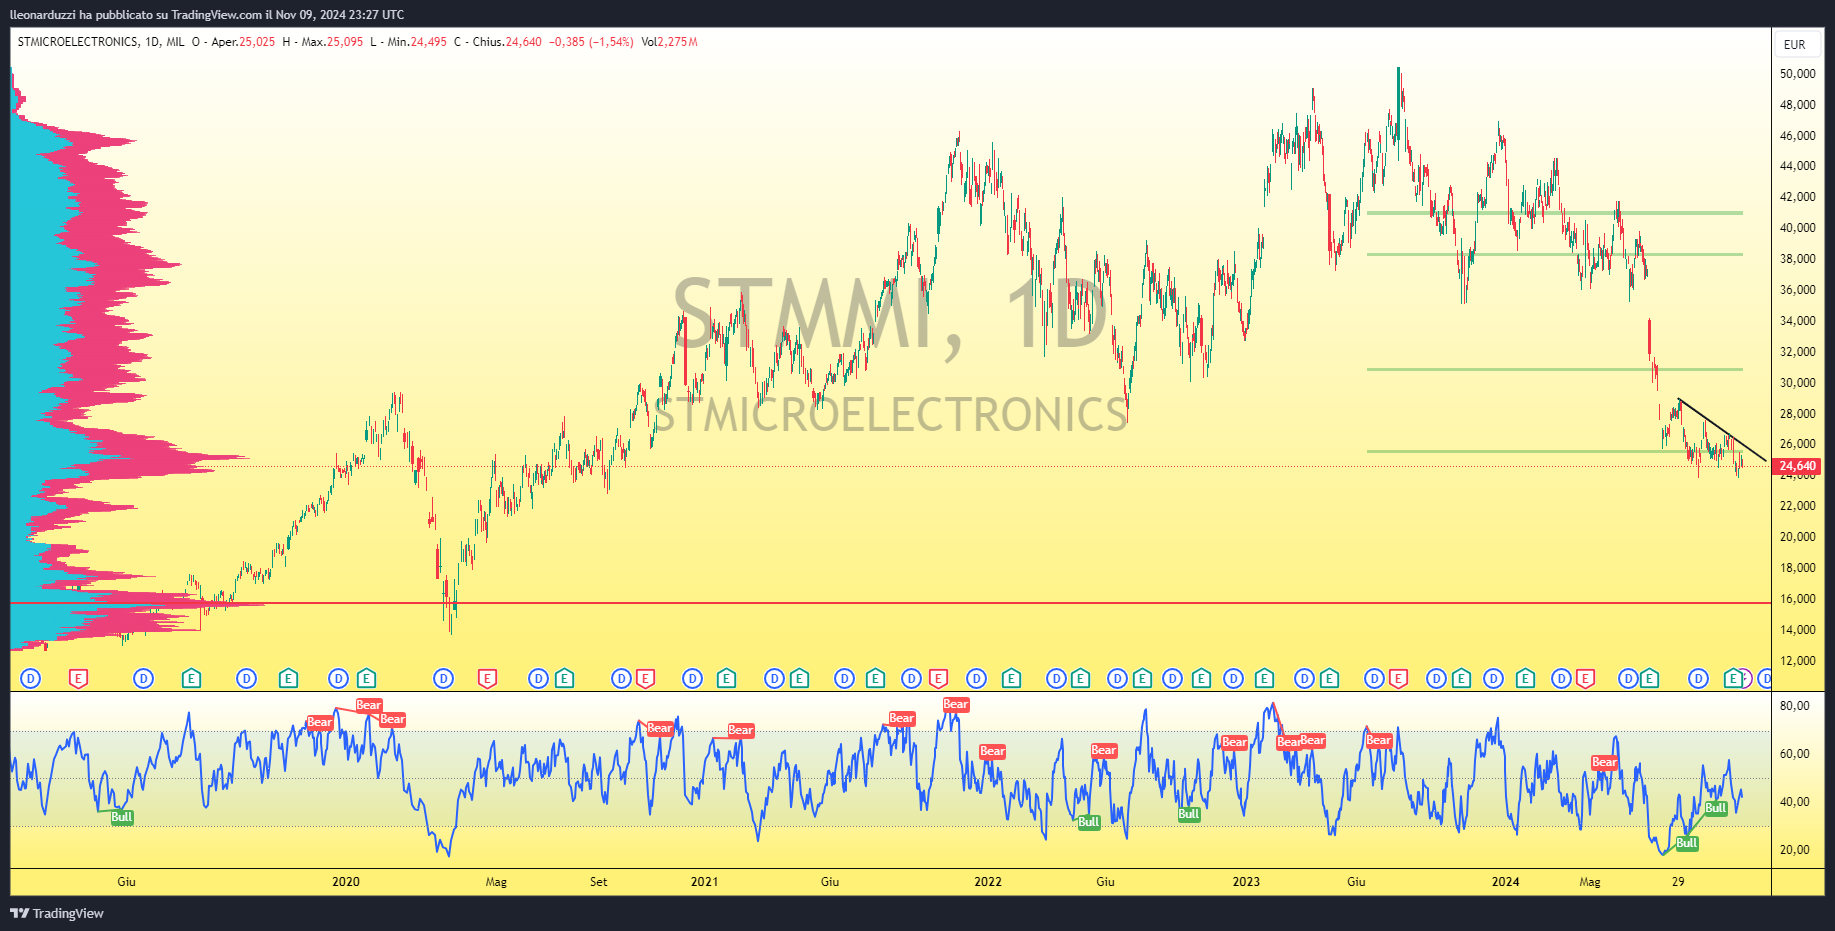
Task: Click the STMICROELECTRONICS, 1D, MIL symbol legend
Action: click(x=101, y=42)
